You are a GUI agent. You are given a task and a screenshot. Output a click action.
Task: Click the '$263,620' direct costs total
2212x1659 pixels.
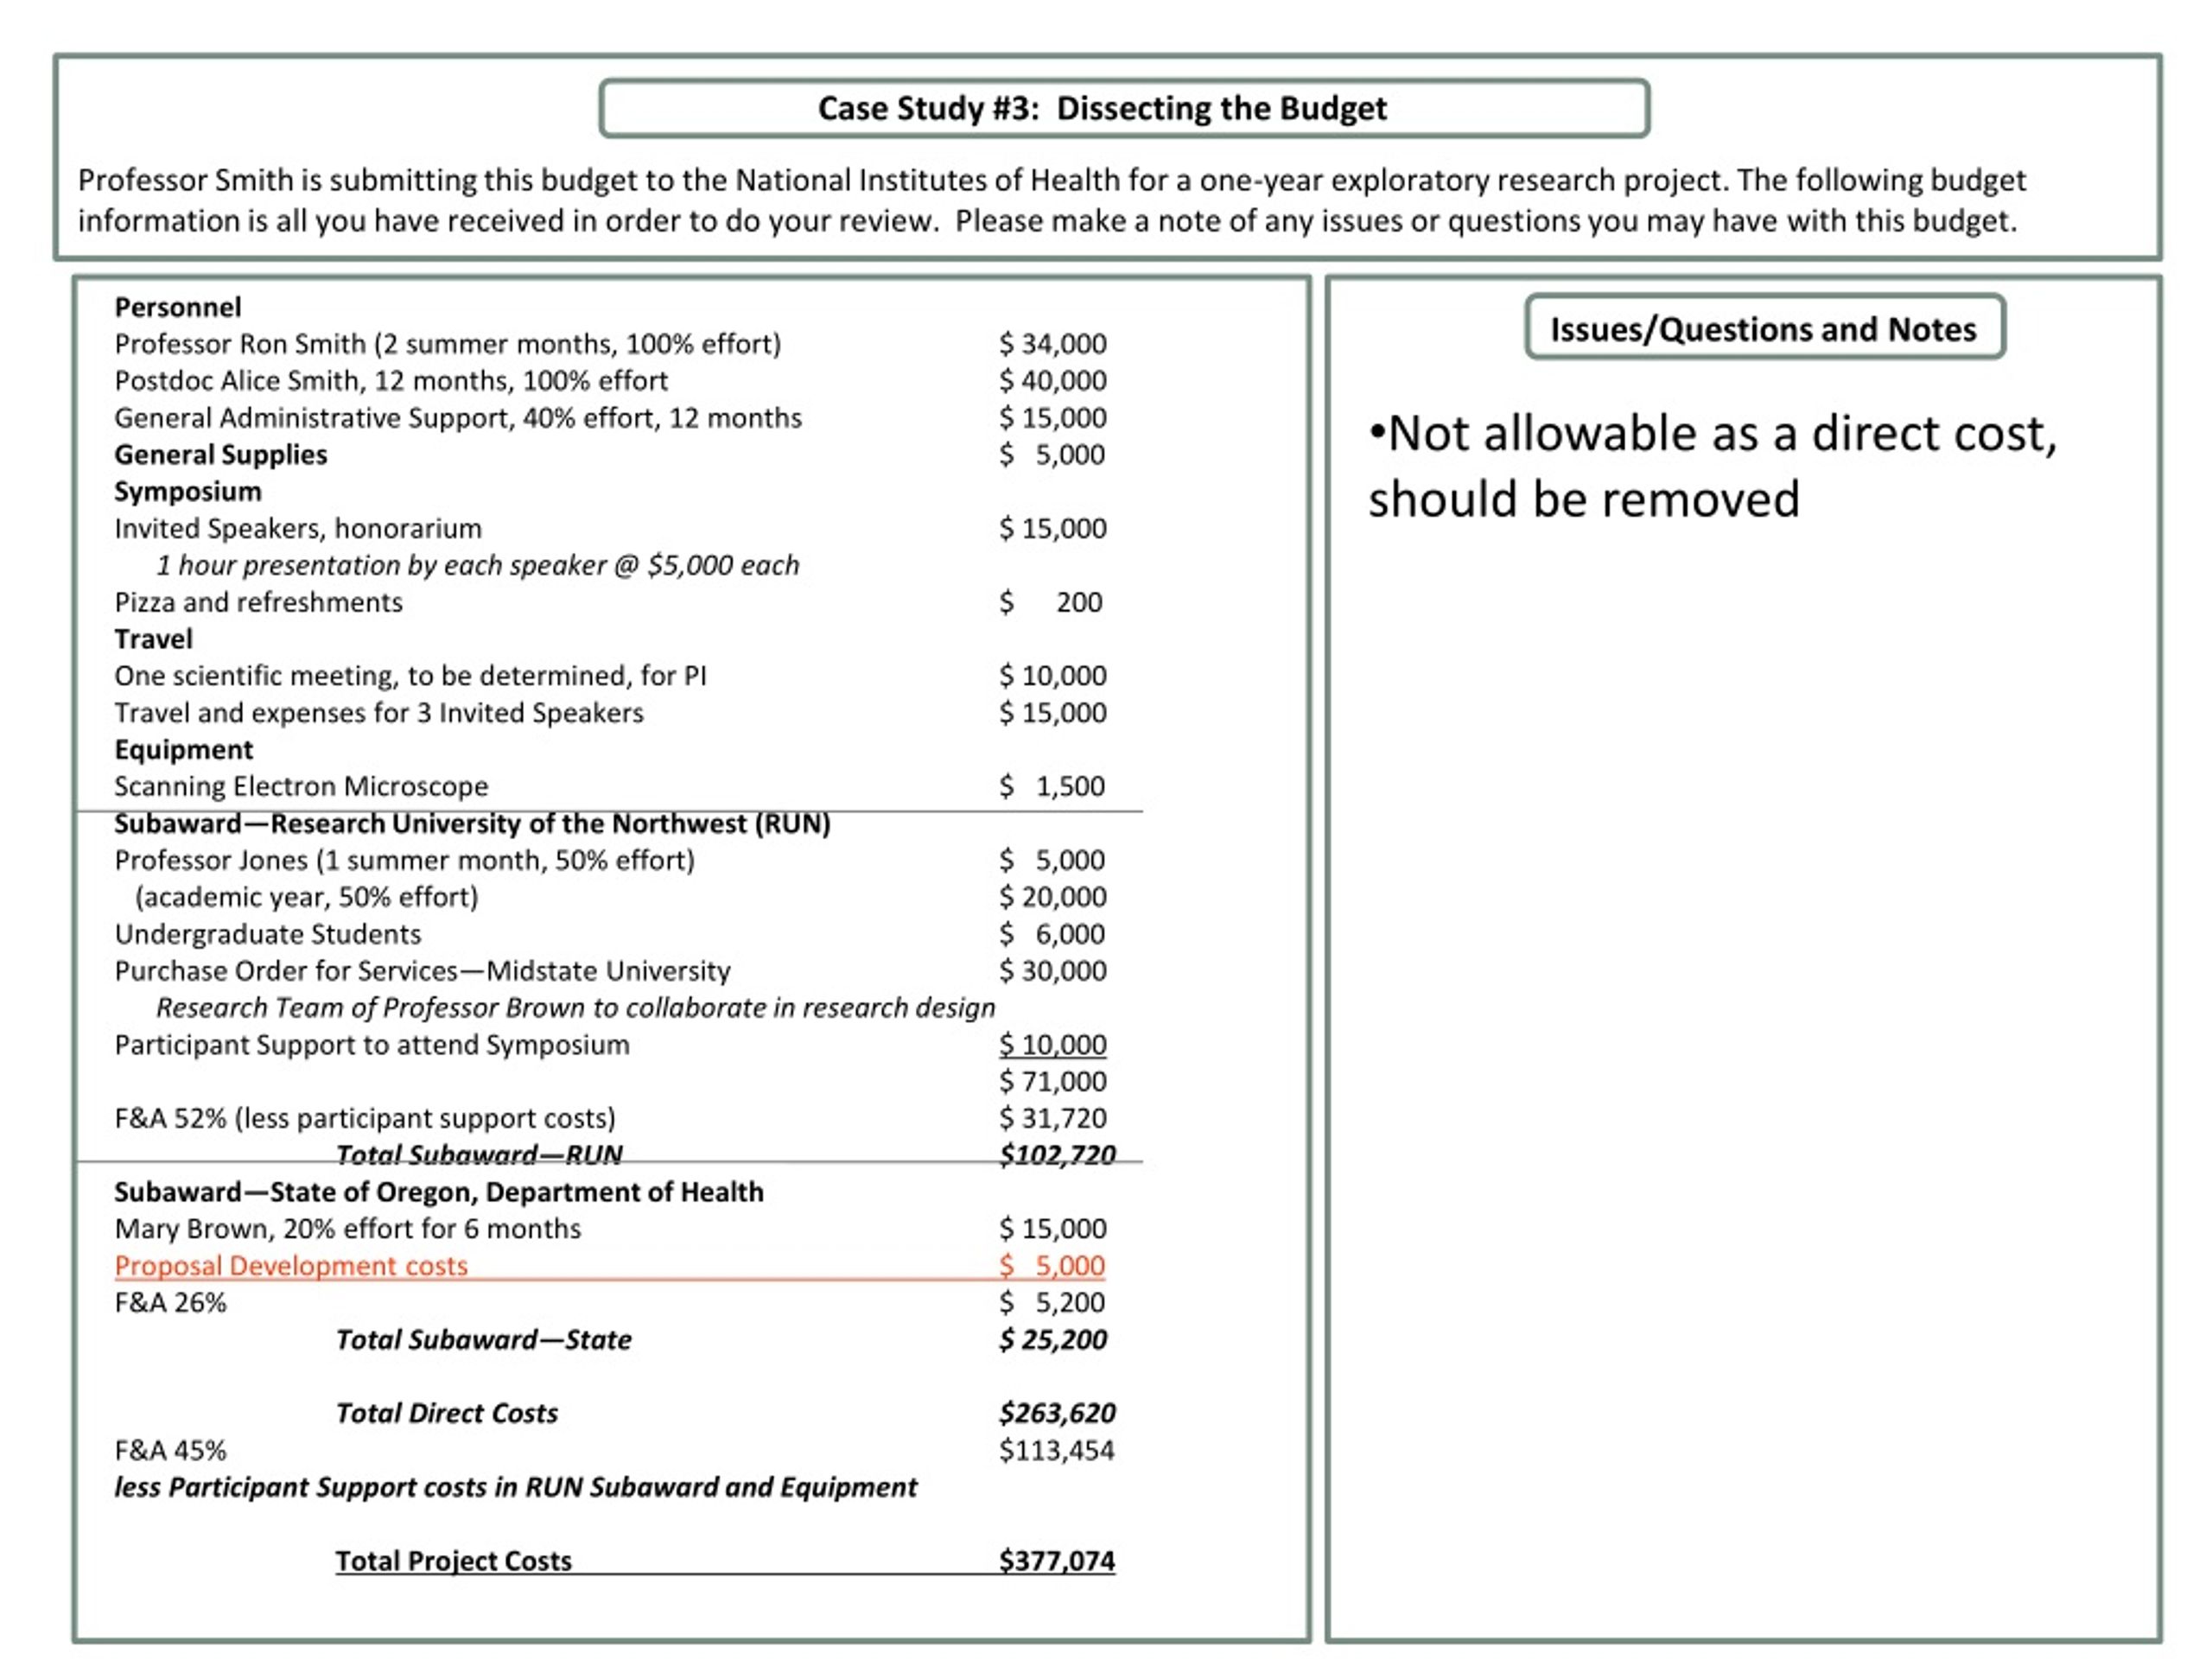point(1056,1414)
